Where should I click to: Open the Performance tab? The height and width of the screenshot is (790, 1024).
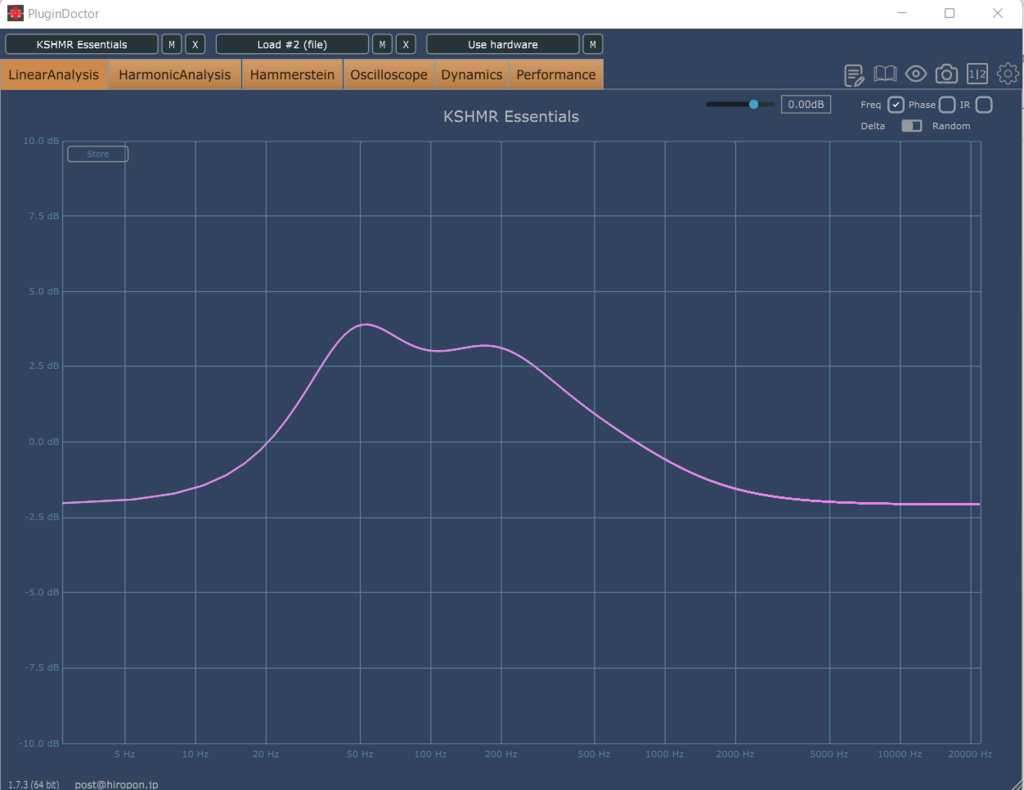[556, 74]
